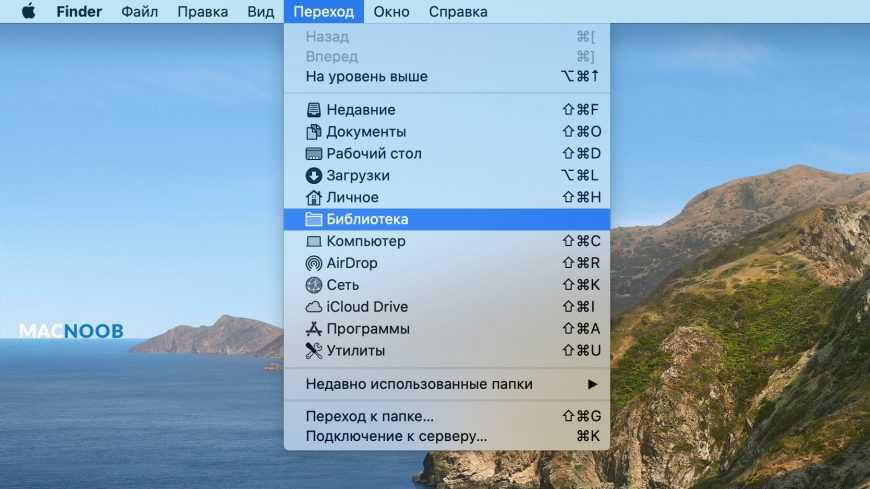870x489 pixels.
Task: Click the ⌘K shortcut of Подключение к серверу
Action: [x=588, y=436]
